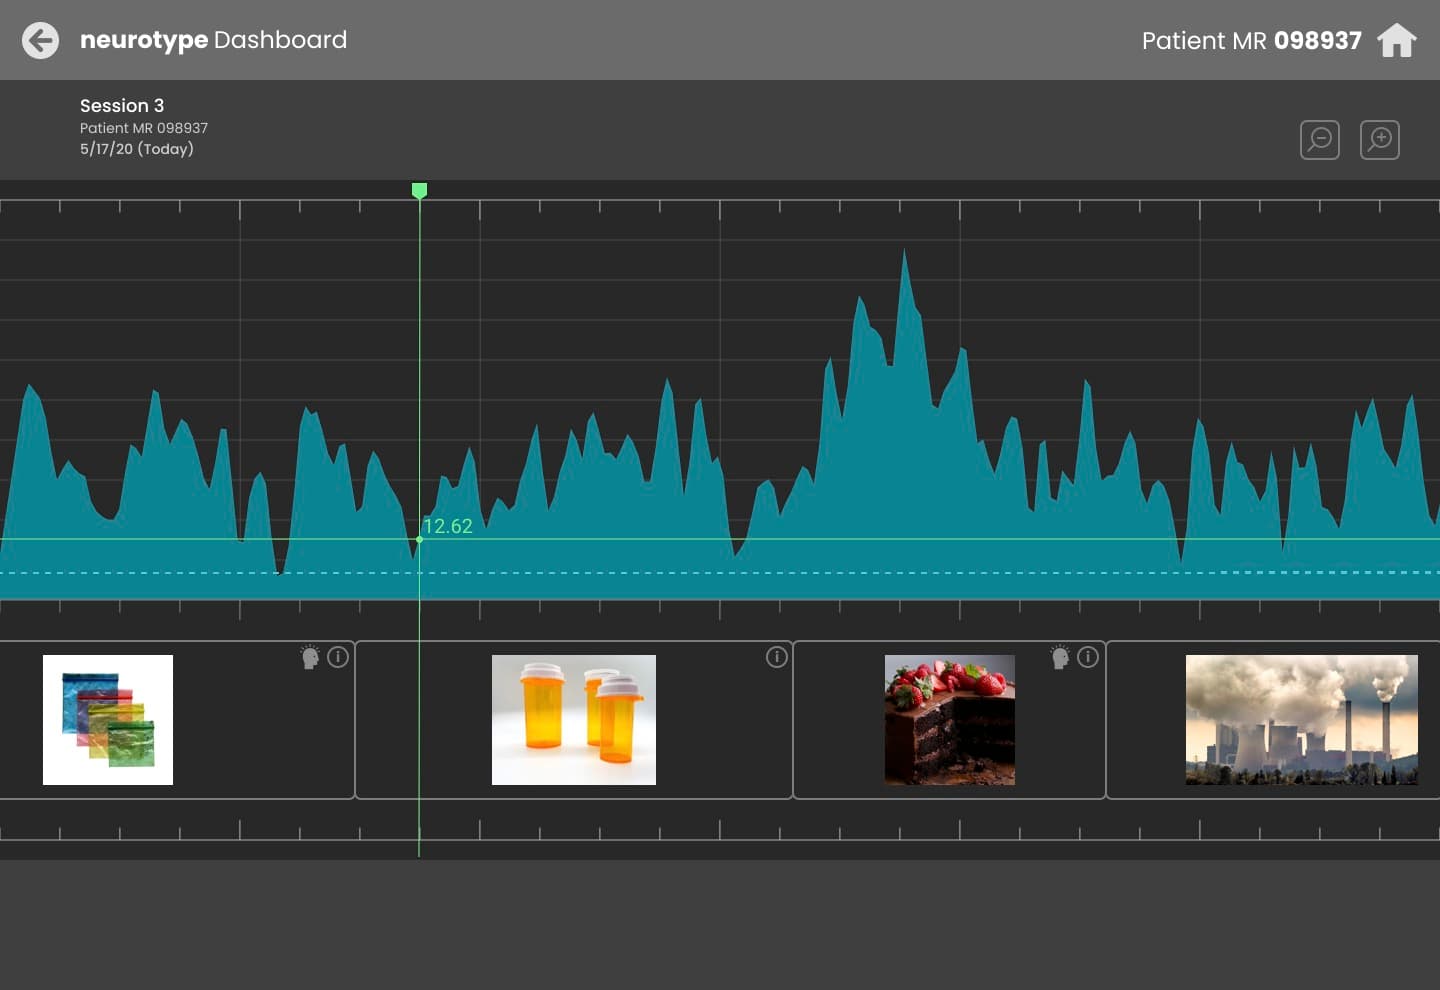Toggle the thought indicator above the first stimulus
Viewport: 1440px width, 990px height.
pyautogui.click(x=310, y=657)
